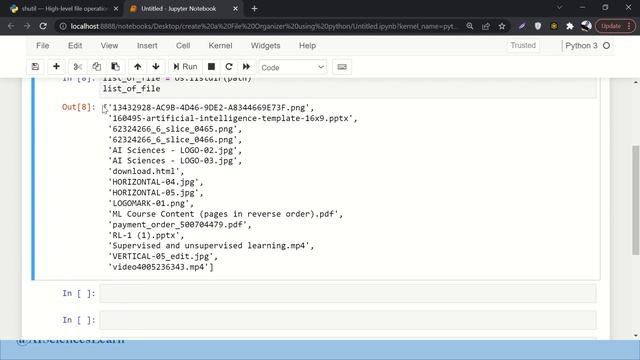This screenshot has height=360, width=640.
Task: Open the Edit menu
Action: click(75, 46)
